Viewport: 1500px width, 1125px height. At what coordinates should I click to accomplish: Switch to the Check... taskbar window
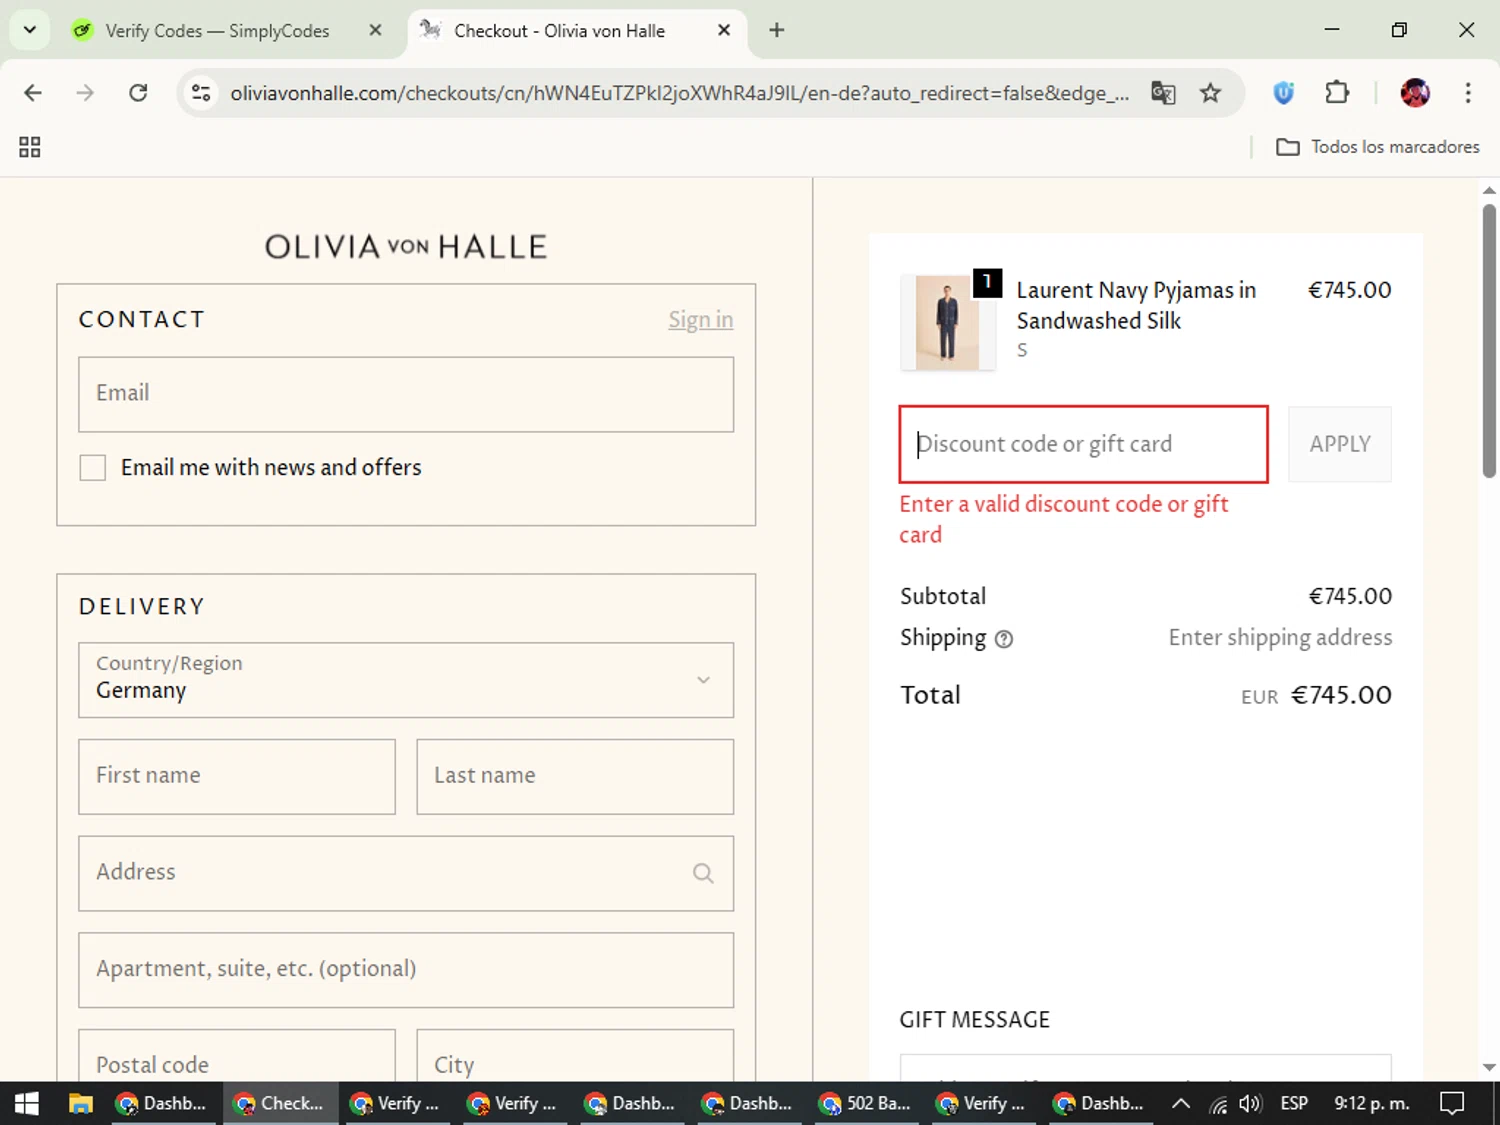[279, 1103]
